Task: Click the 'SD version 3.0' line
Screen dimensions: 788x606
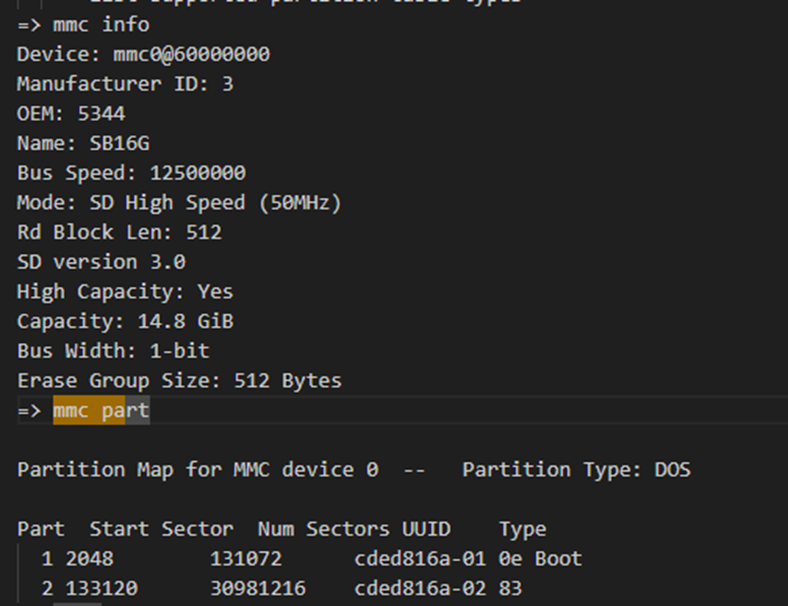Action: tap(102, 262)
